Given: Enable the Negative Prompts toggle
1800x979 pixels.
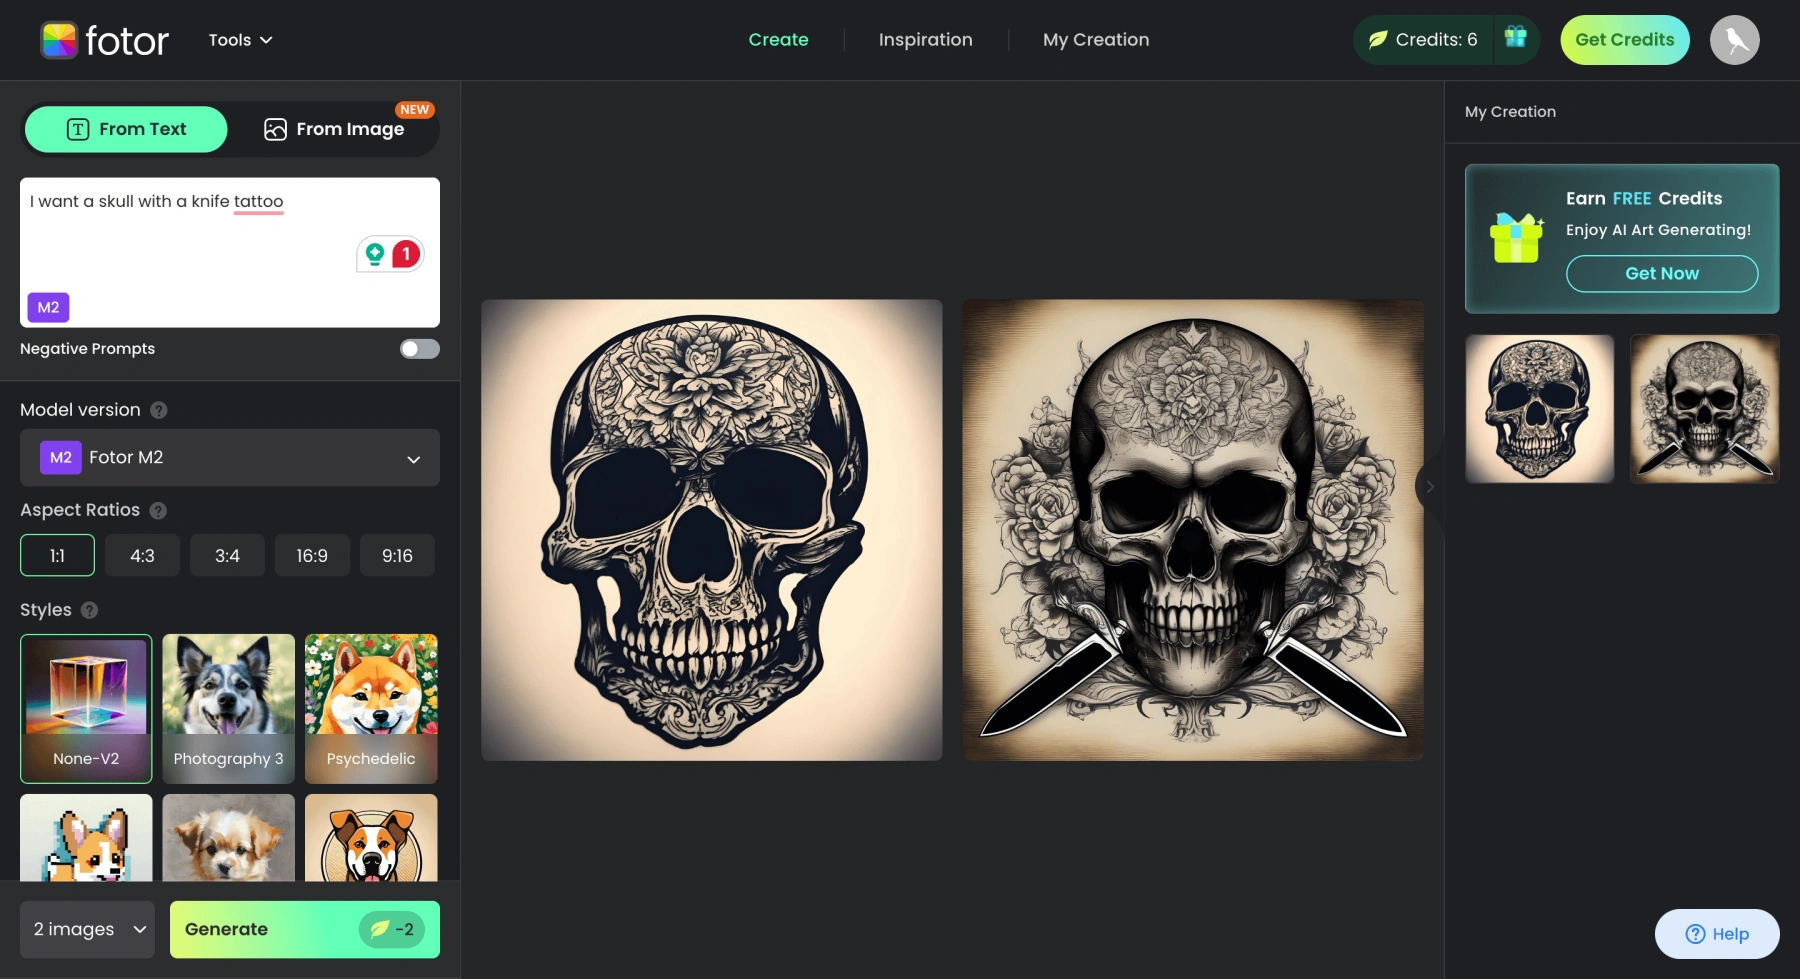Looking at the screenshot, I should coord(419,348).
